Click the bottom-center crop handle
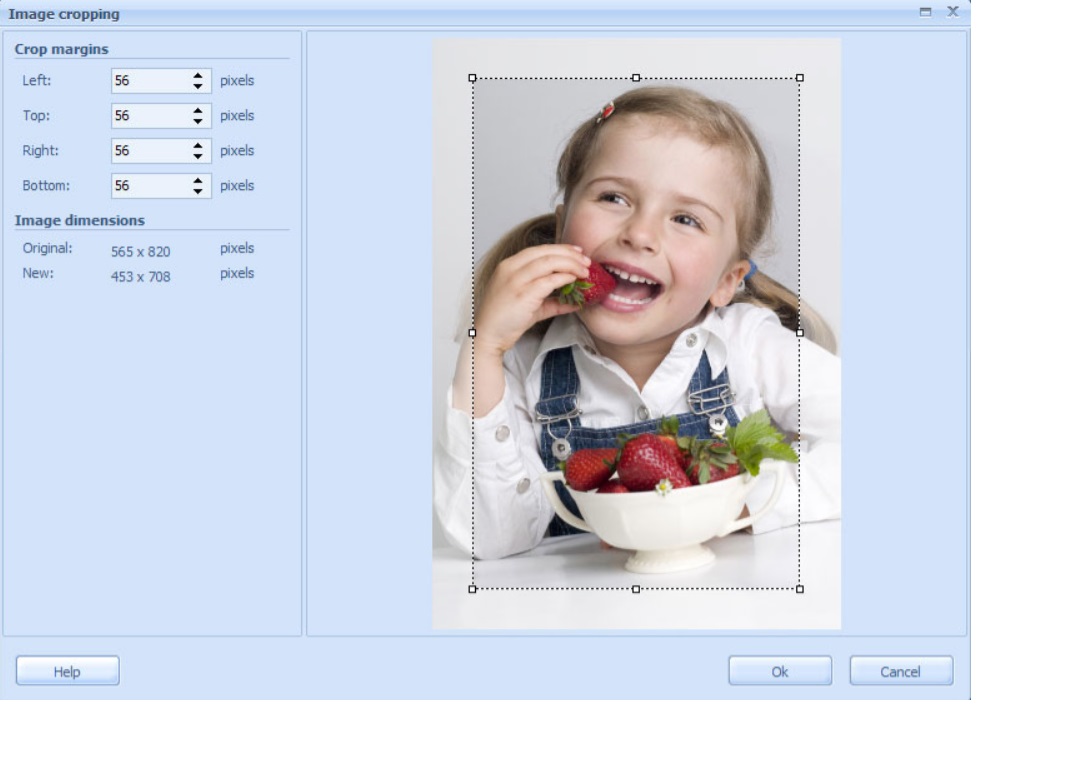 point(636,589)
